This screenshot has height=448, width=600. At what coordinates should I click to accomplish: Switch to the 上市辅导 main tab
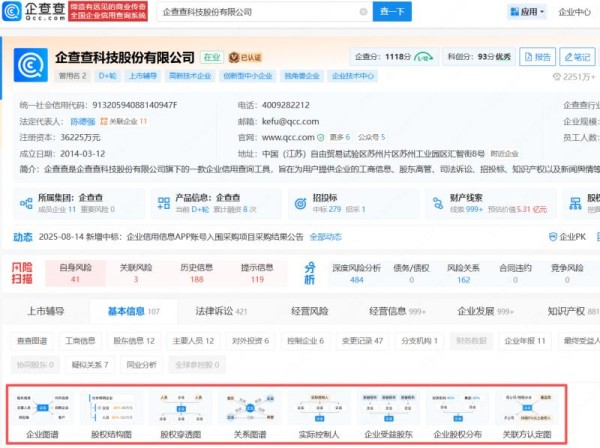[x=46, y=311]
